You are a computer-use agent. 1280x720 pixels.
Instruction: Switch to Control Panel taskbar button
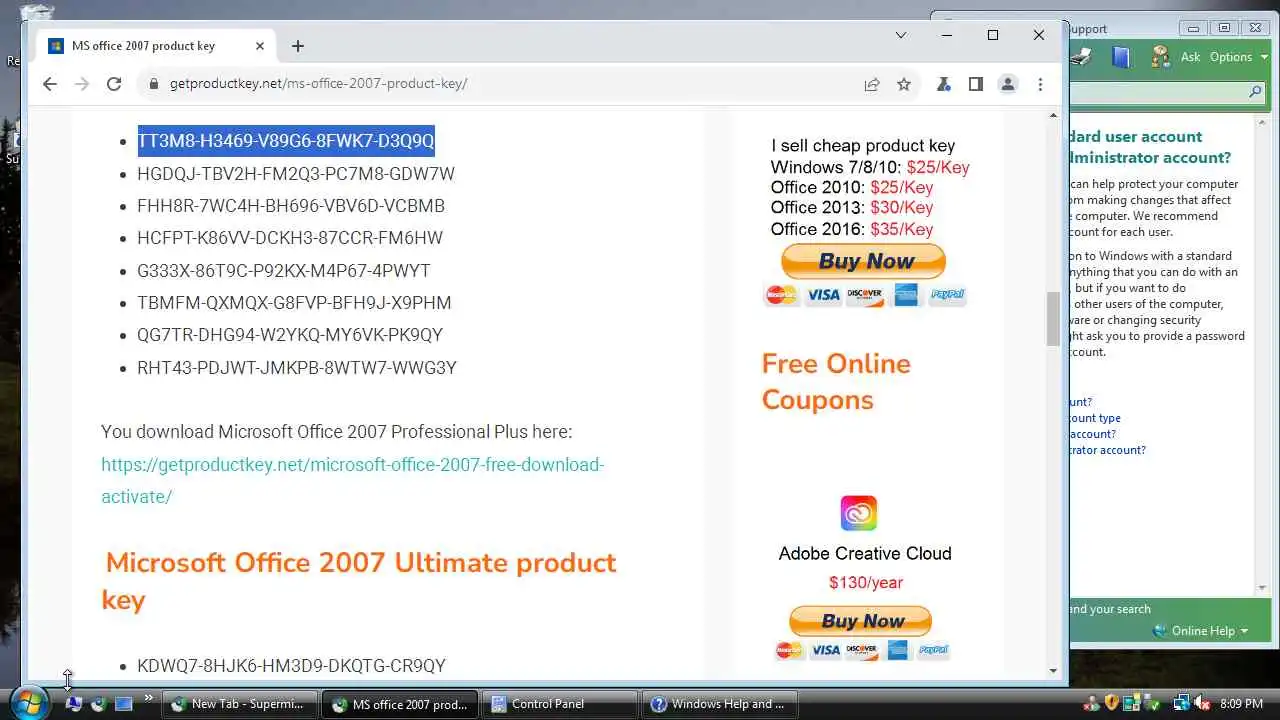tap(561, 704)
